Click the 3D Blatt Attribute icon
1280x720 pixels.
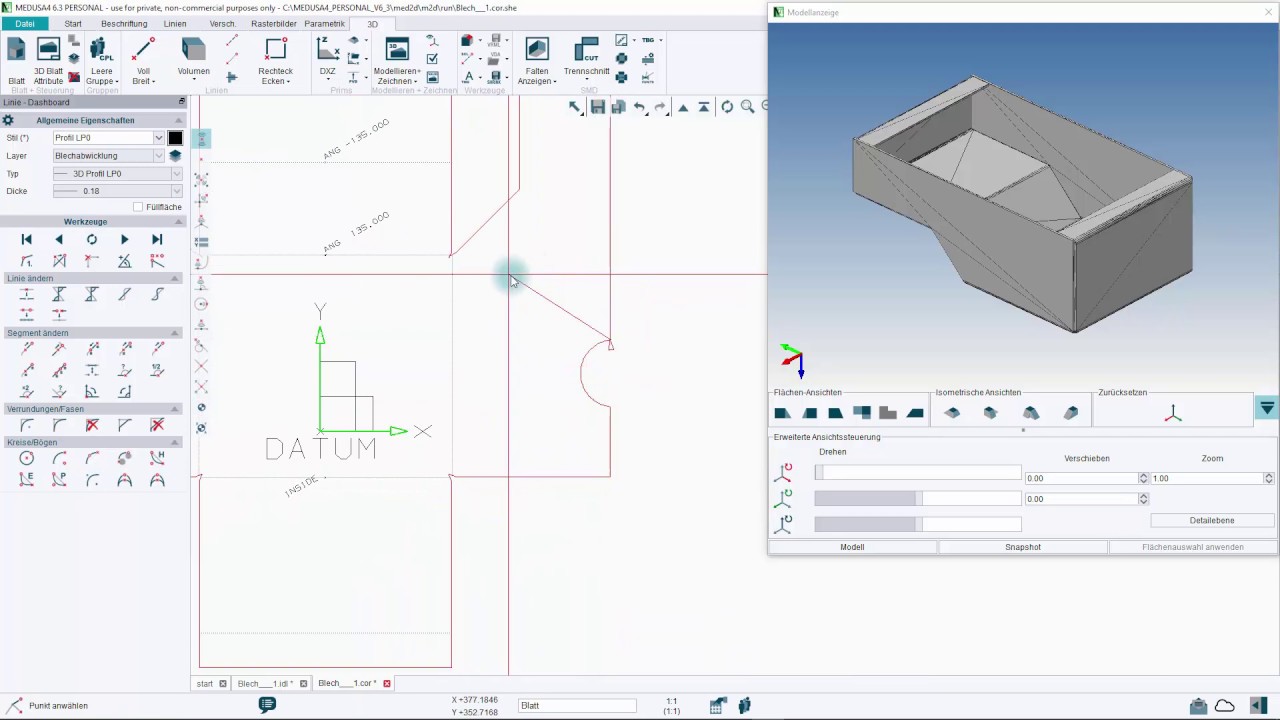point(48,60)
